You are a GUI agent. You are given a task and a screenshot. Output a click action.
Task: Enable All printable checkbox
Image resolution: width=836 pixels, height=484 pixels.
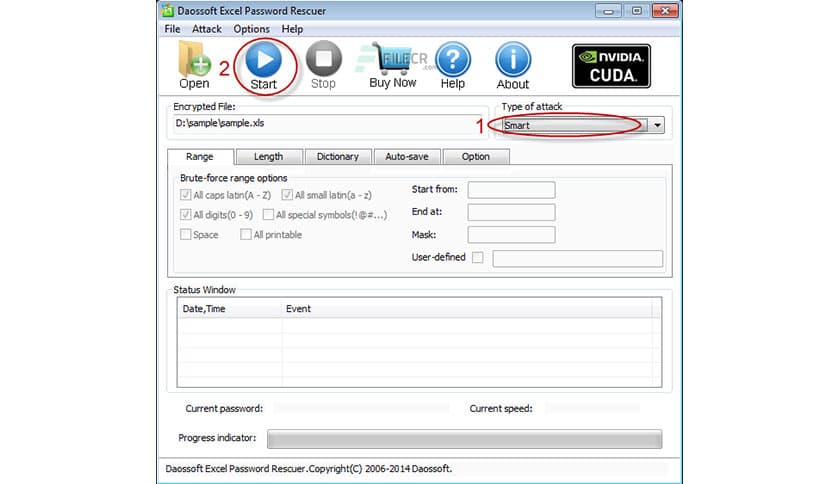[246, 235]
